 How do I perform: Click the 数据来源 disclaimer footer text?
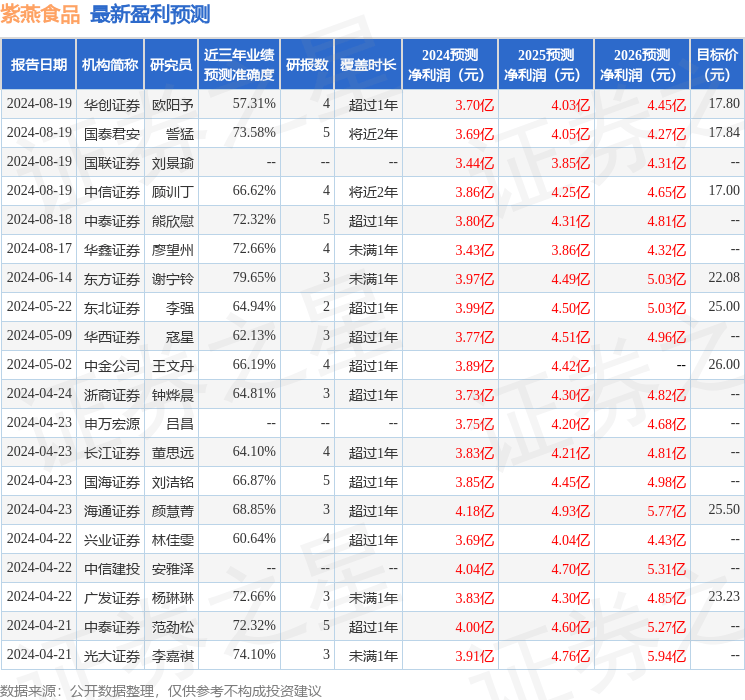tap(161, 691)
